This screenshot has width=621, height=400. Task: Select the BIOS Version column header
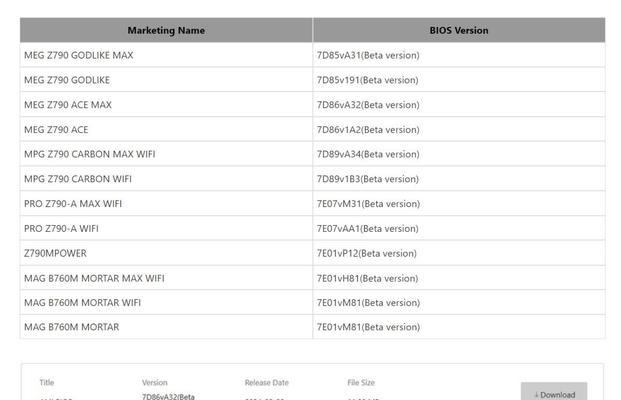tap(459, 30)
